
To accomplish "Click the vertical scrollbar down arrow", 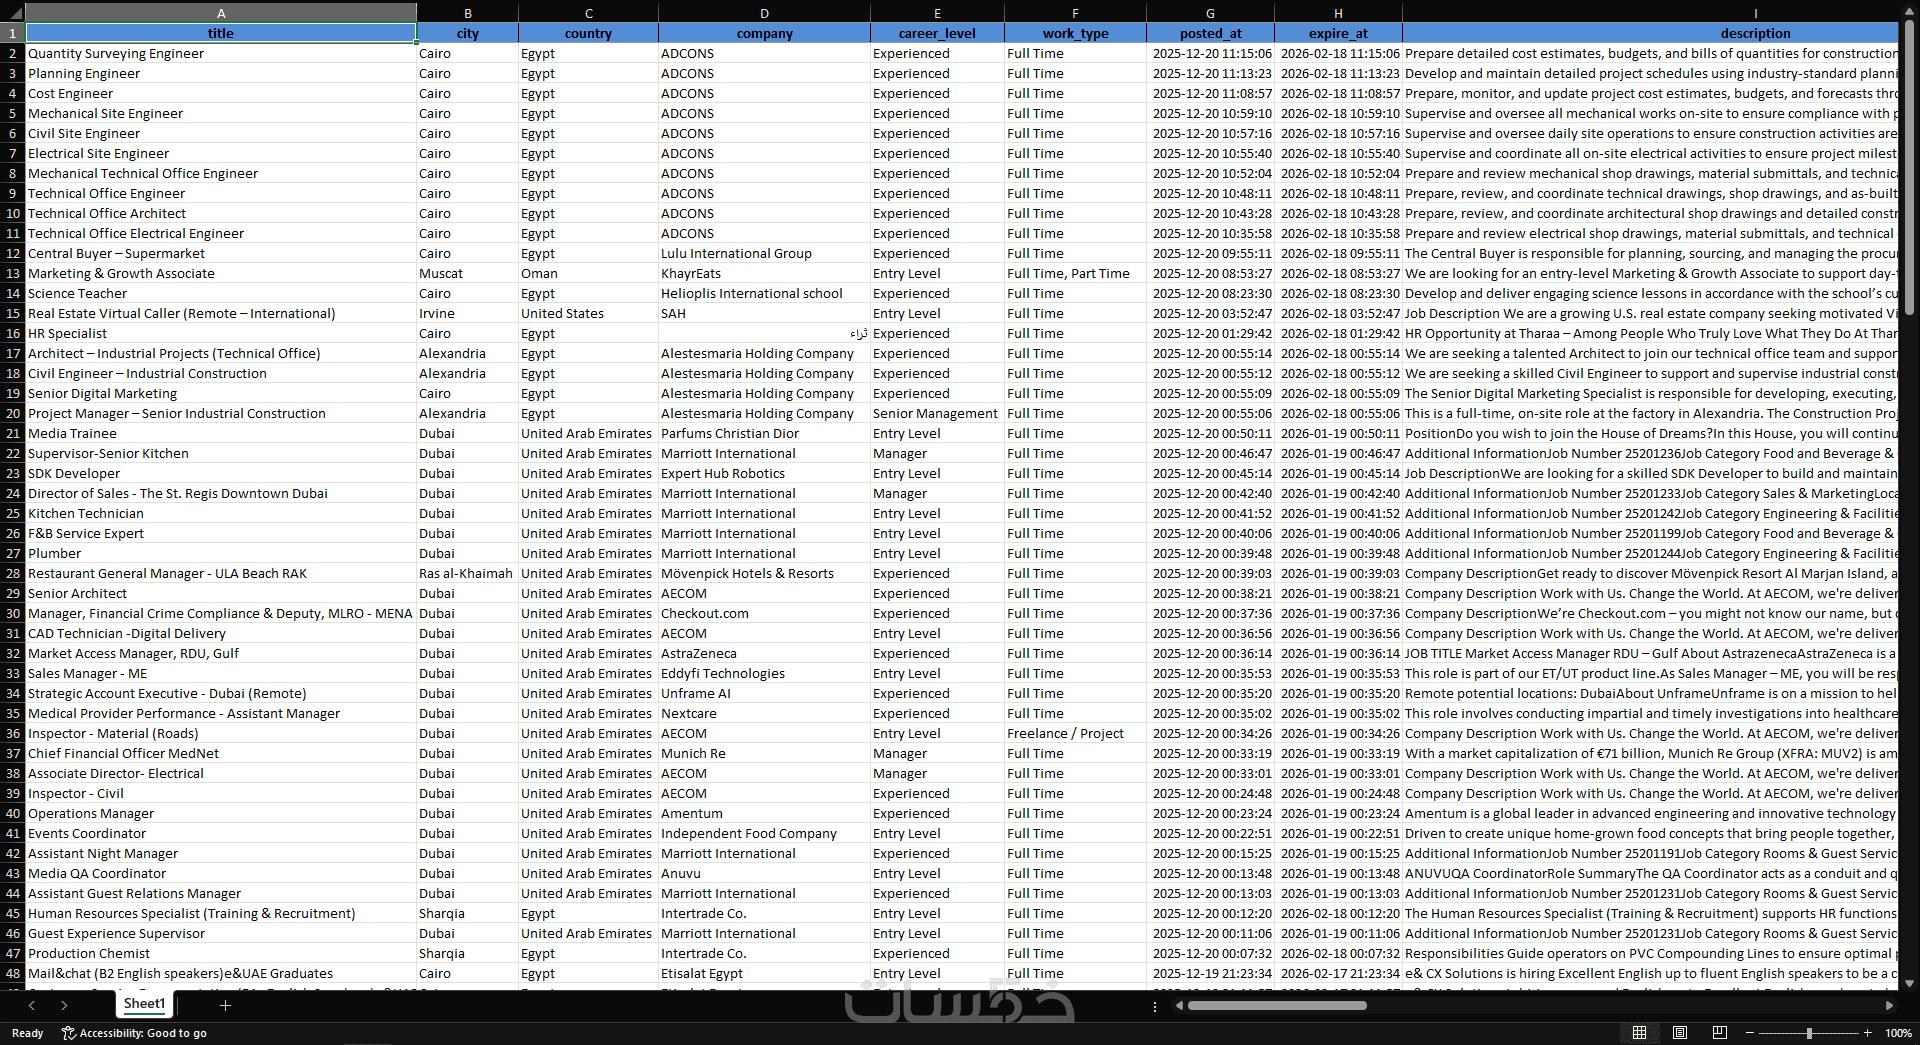I will pyautogui.click(x=1909, y=983).
